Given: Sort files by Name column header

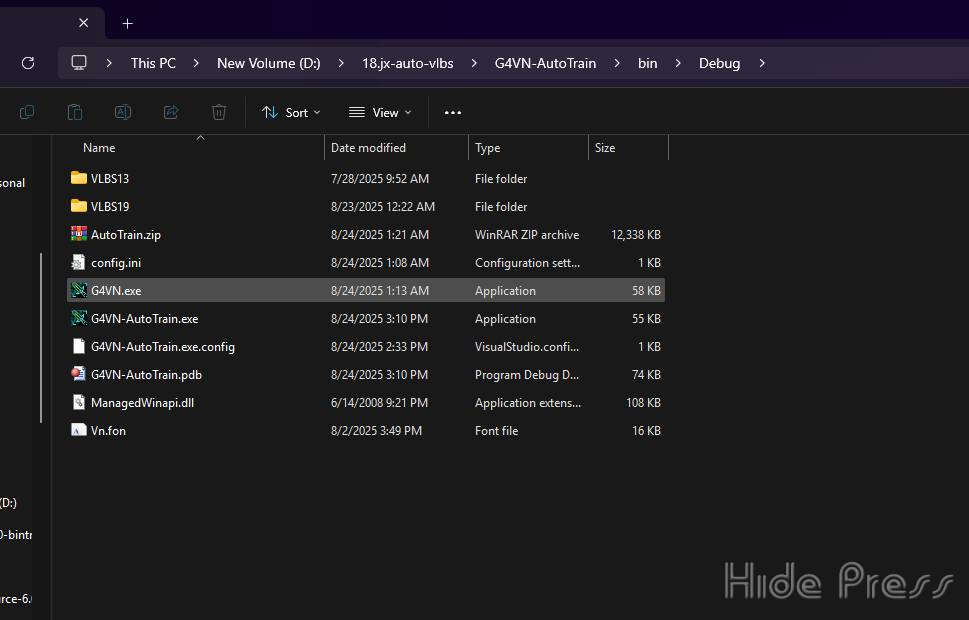Looking at the screenshot, I should pyautogui.click(x=99, y=148).
